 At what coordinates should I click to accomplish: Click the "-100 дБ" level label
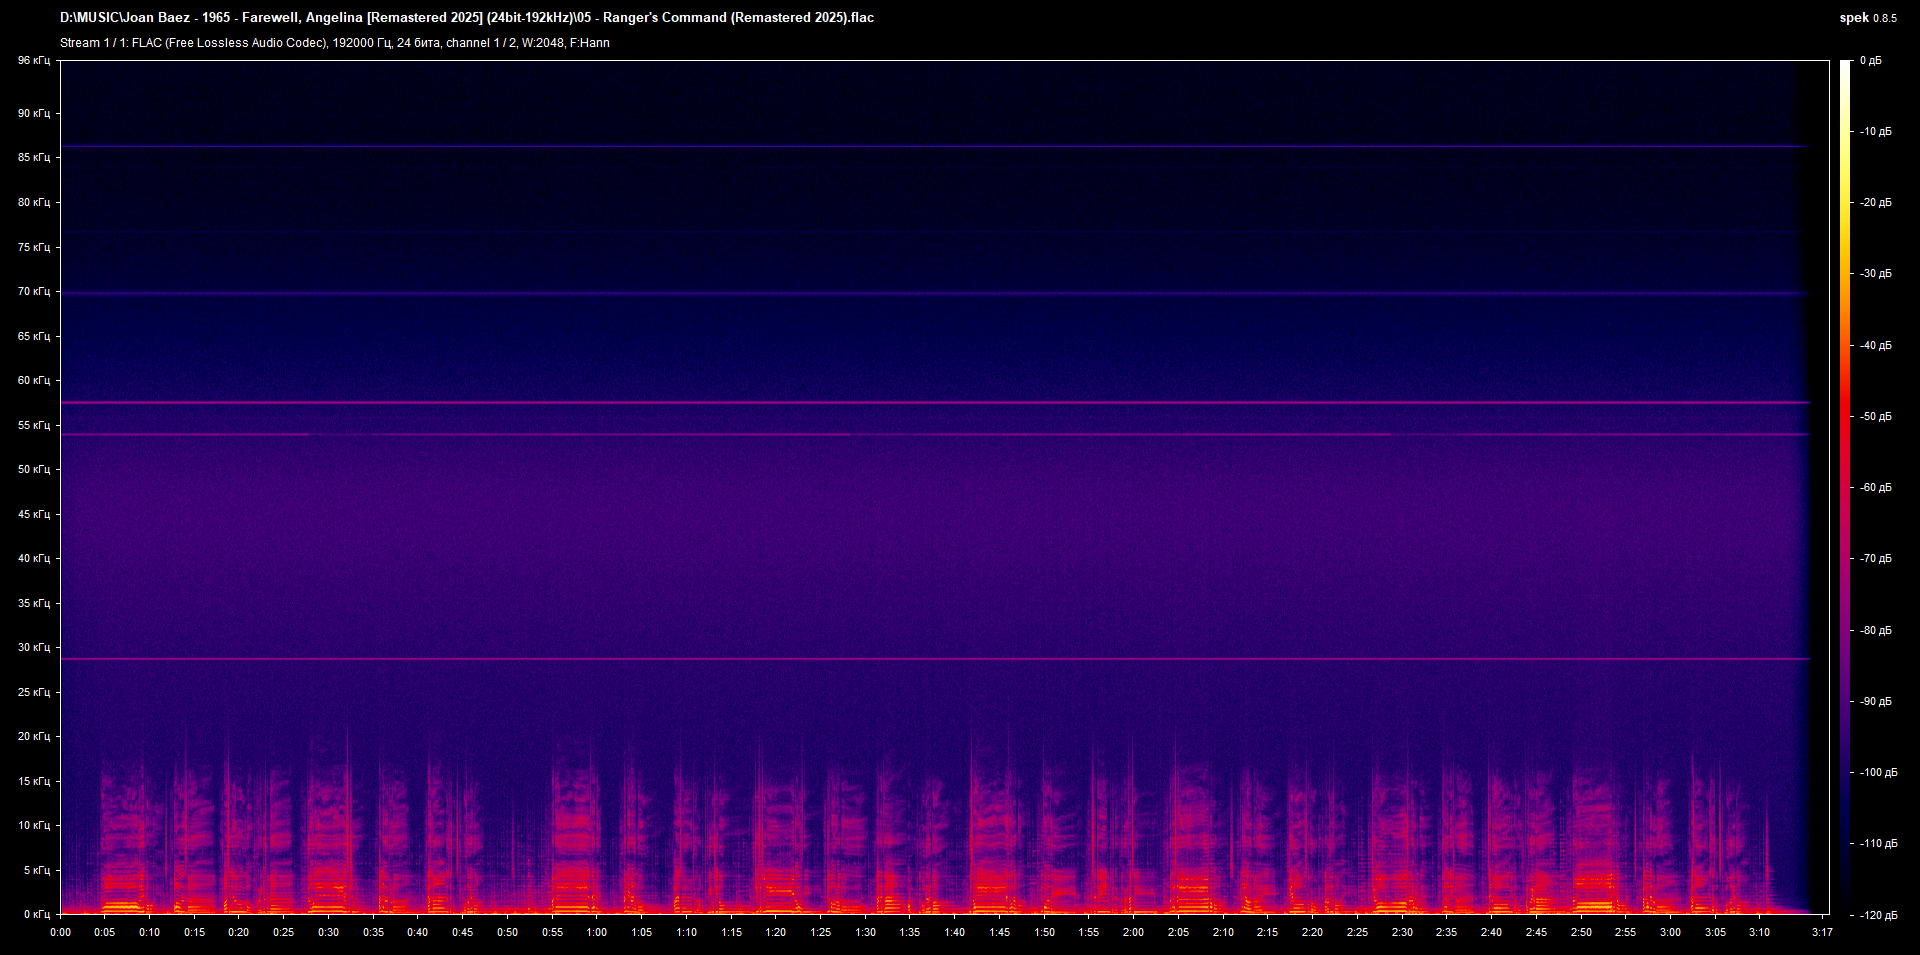[x=1878, y=773]
